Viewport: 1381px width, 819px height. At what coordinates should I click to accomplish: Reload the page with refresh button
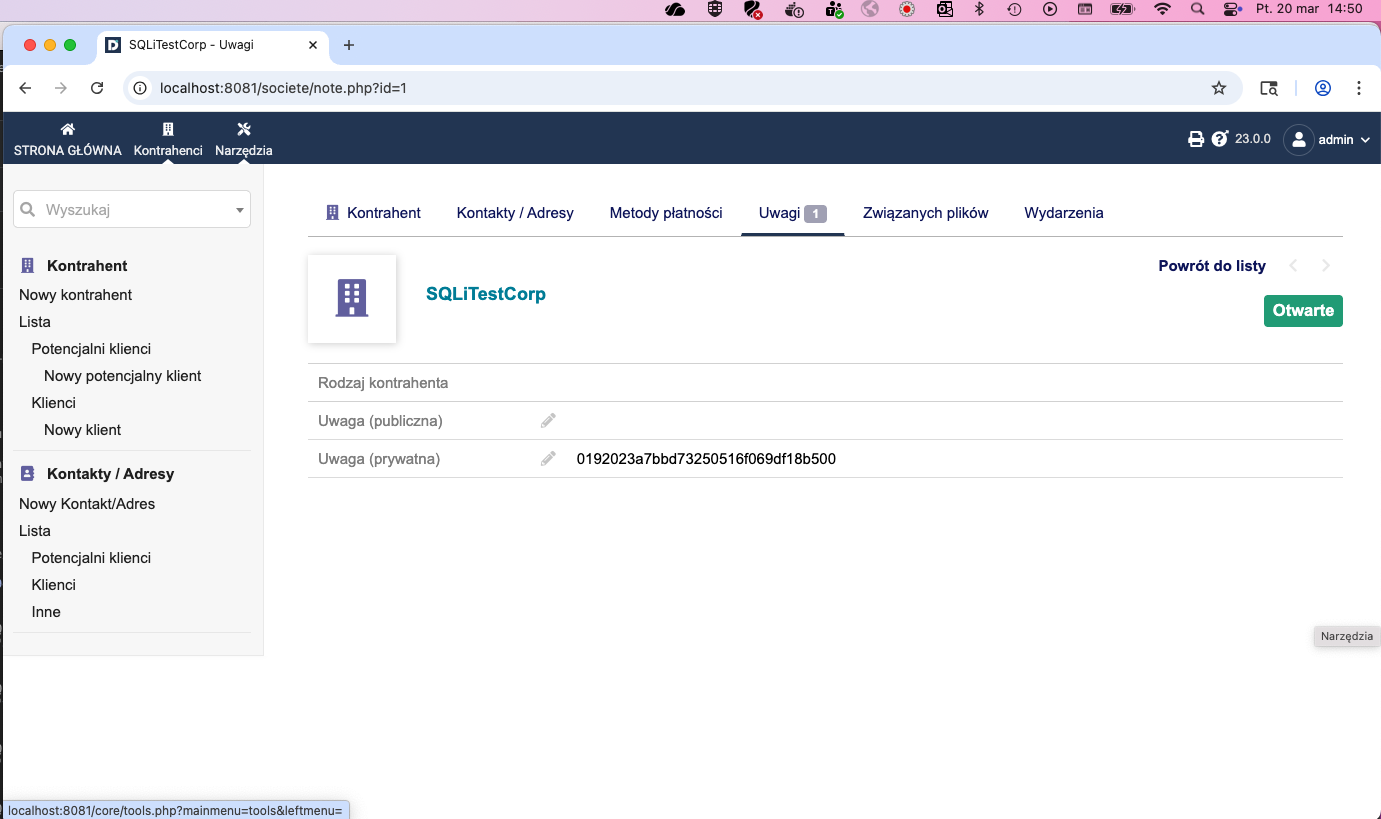(x=97, y=88)
